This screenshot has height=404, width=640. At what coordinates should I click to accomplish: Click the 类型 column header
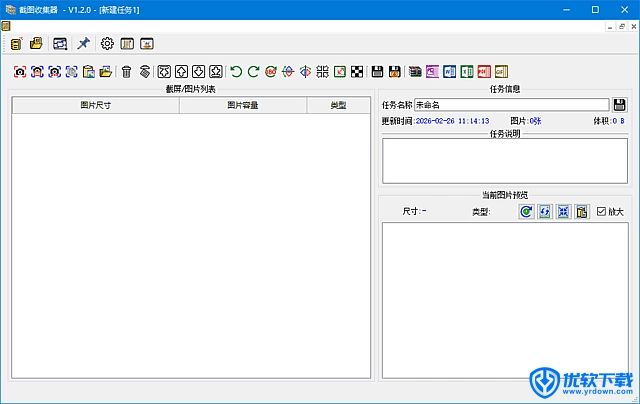pyautogui.click(x=338, y=105)
